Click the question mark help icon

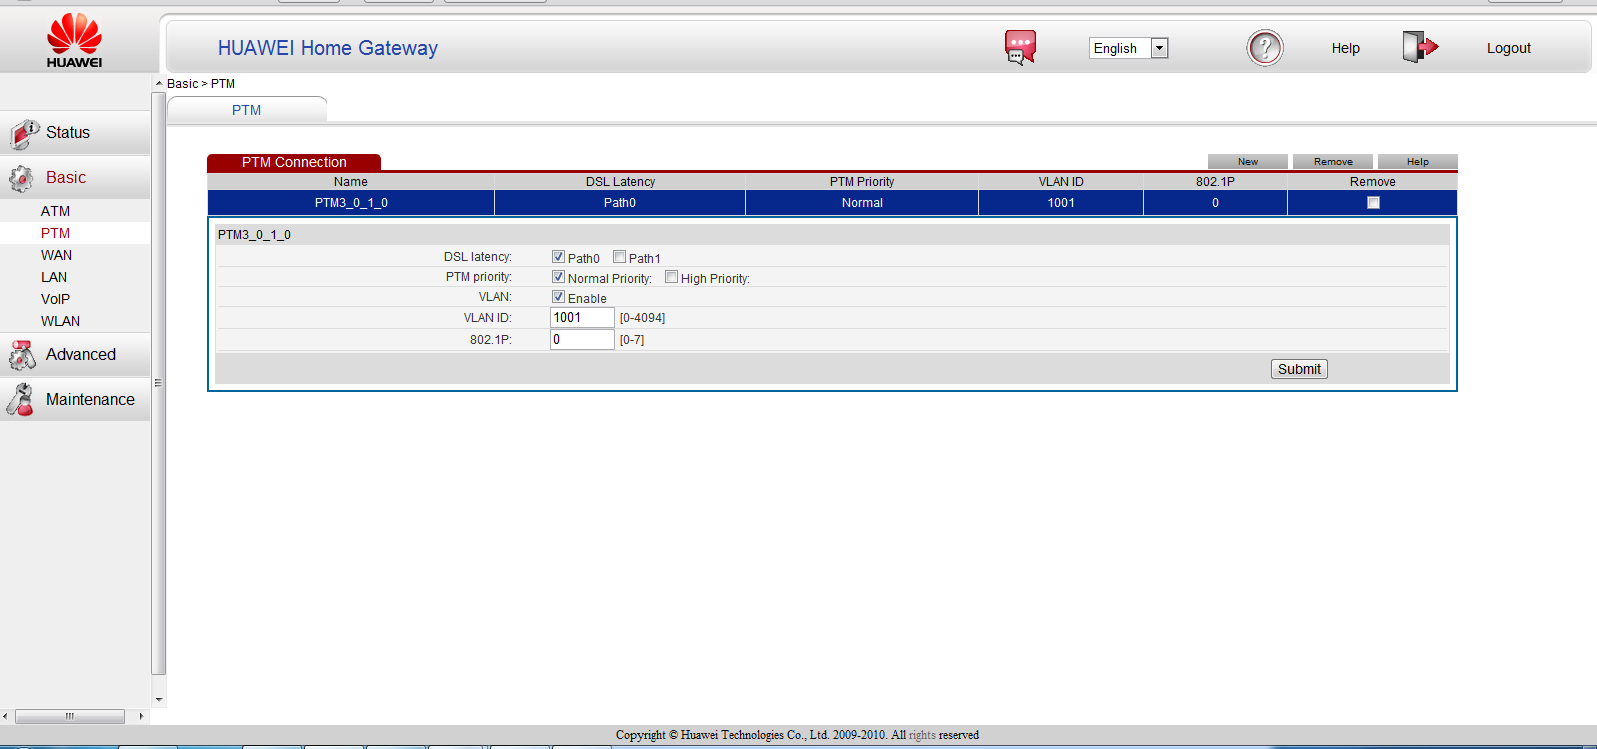(1265, 48)
